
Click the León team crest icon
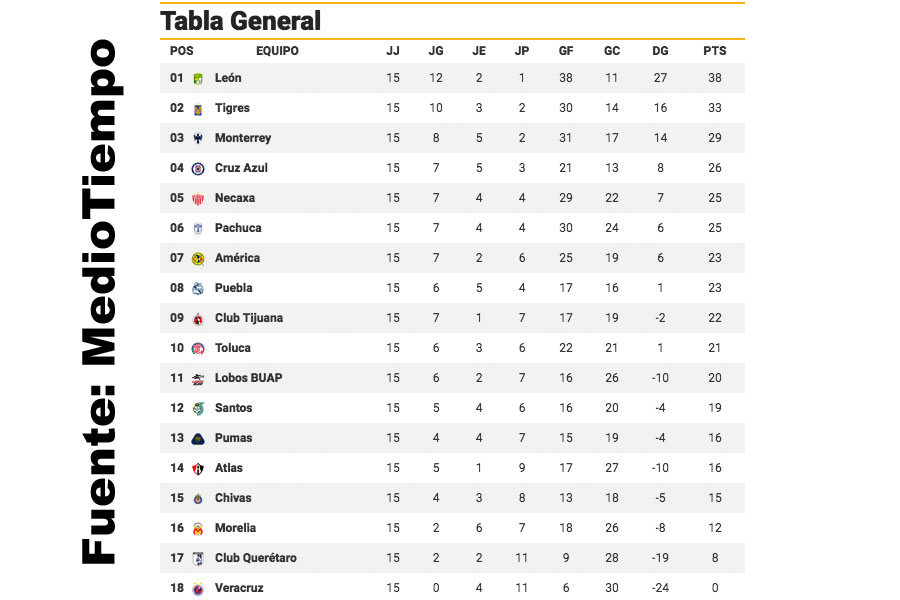click(x=198, y=79)
